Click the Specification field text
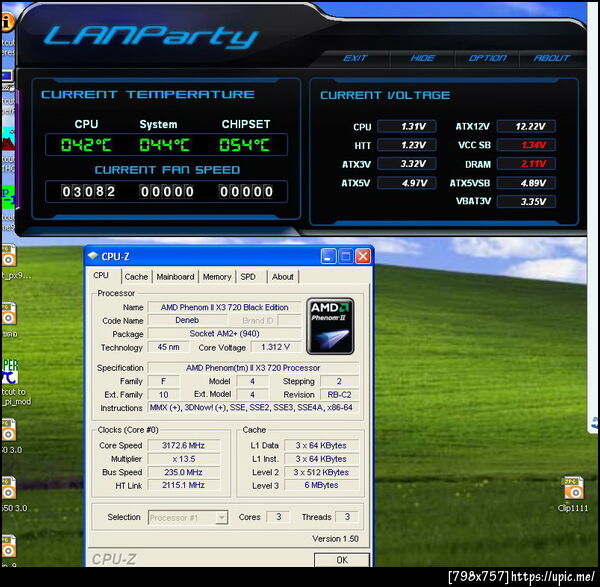 (253, 368)
